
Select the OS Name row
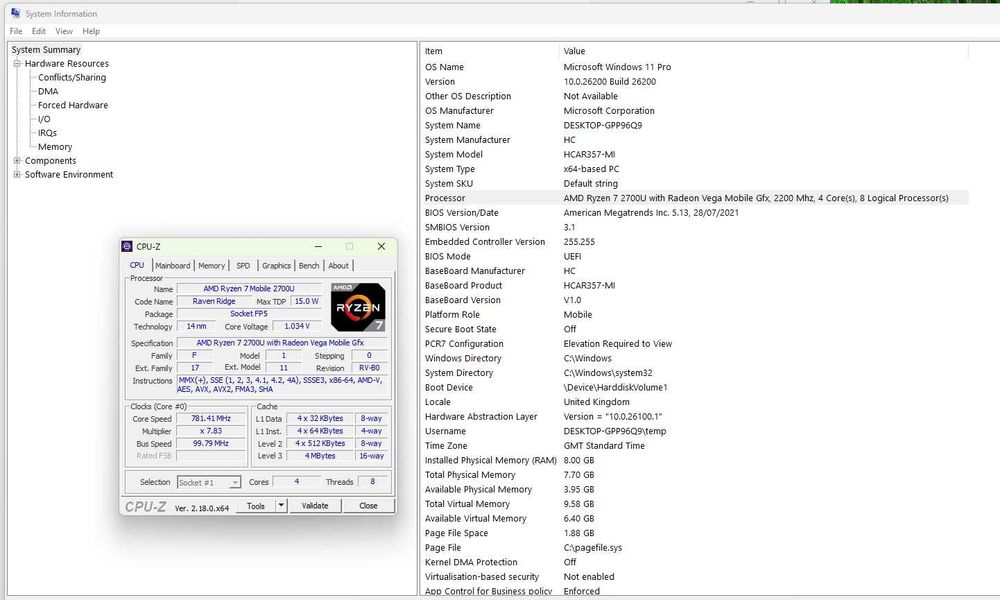click(x=696, y=67)
